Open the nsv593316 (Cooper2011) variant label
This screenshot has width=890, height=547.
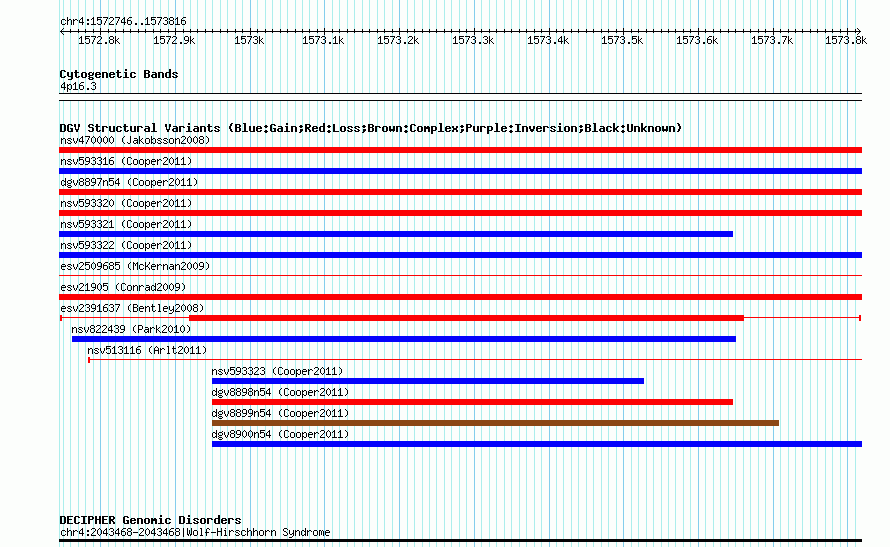click(126, 161)
